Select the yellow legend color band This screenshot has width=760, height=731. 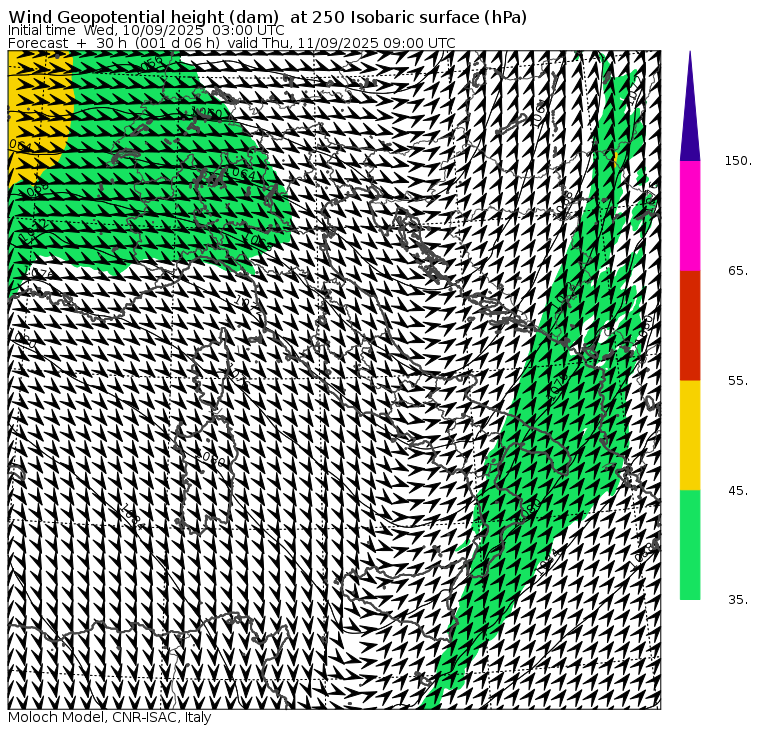[690, 435]
